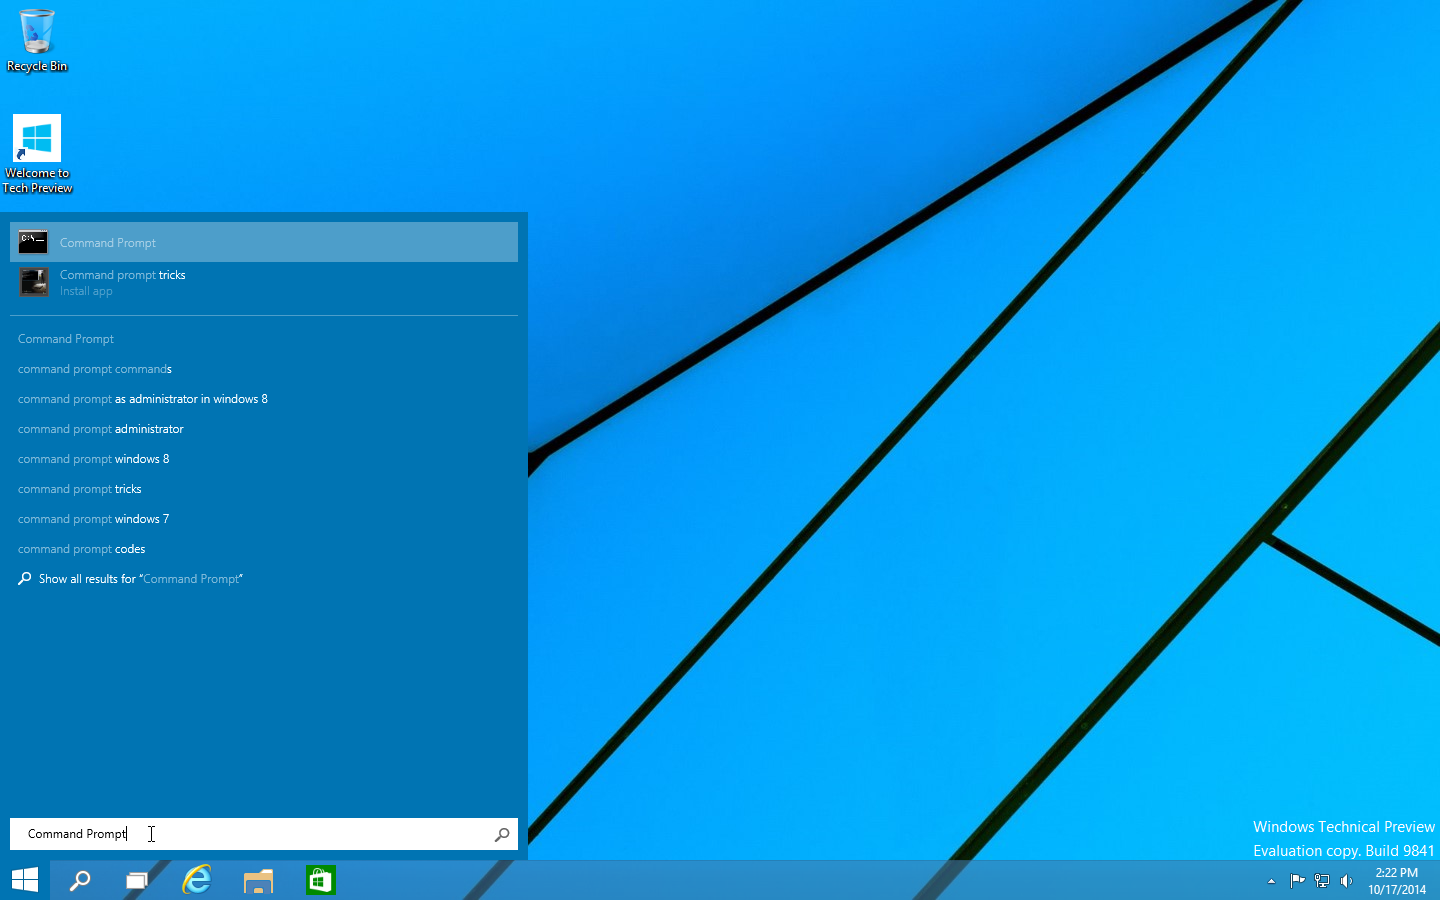Click the Action Center flag icon
The image size is (1440, 900).
click(1297, 881)
